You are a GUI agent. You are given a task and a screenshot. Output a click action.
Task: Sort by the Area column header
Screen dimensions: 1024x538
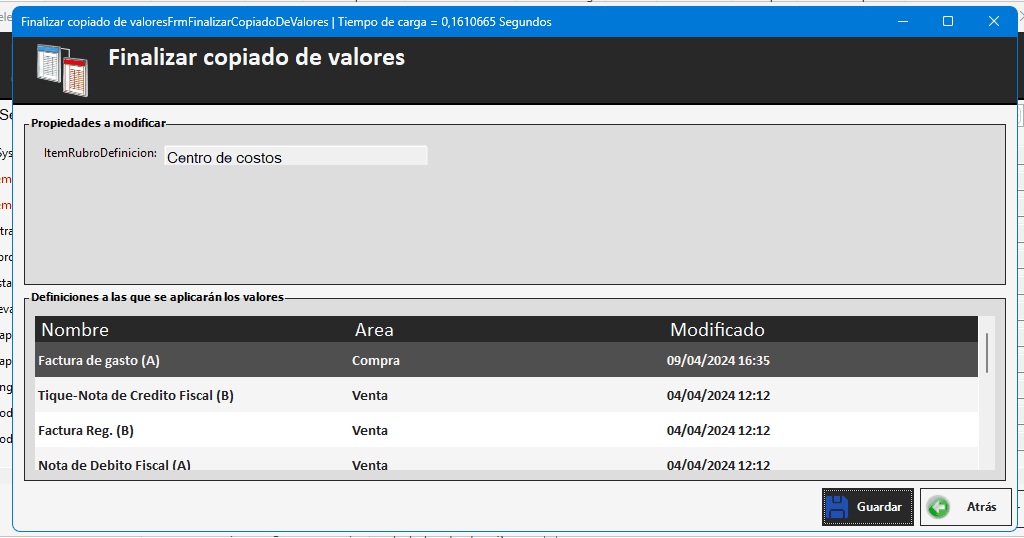pyautogui.click(x=374, y=330)
